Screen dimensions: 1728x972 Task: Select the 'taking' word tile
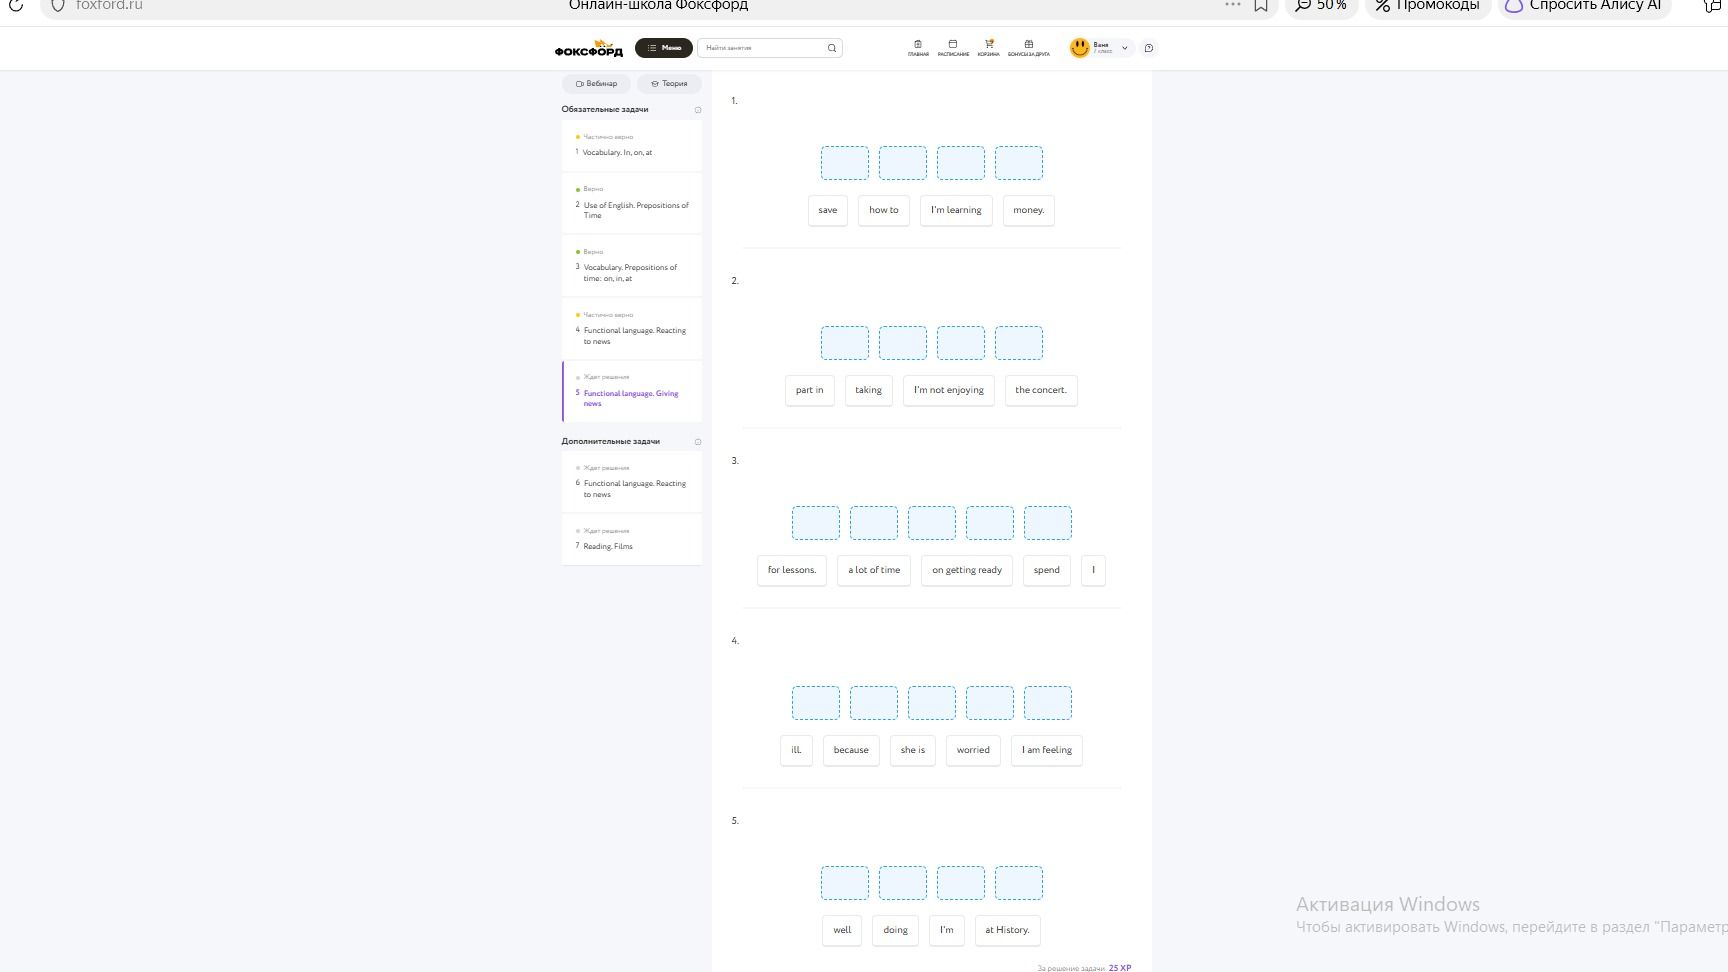[x=869, y=390]
